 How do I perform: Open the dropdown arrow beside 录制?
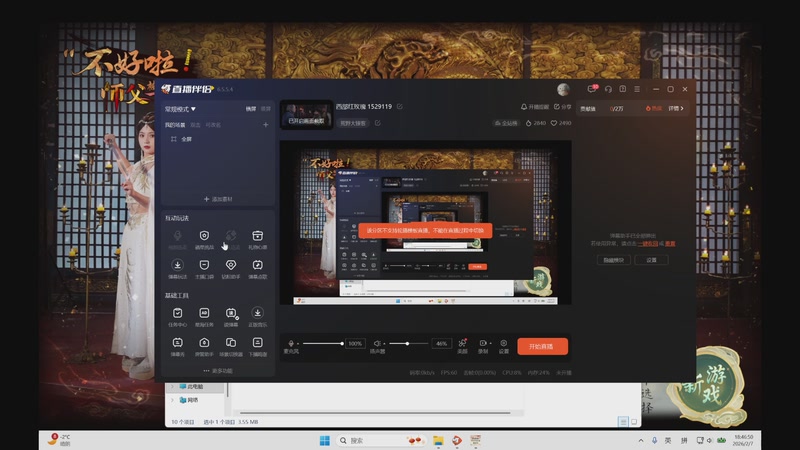[491, 343]
